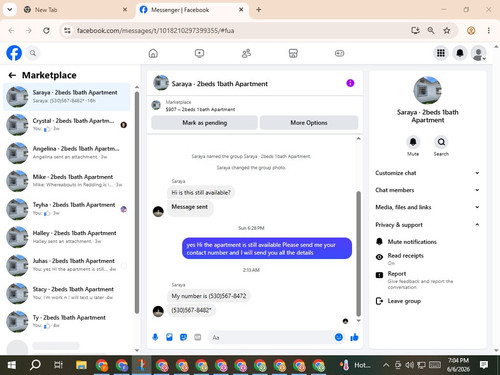
Task: Click the Aa message input field
Action: pos(271,337)
